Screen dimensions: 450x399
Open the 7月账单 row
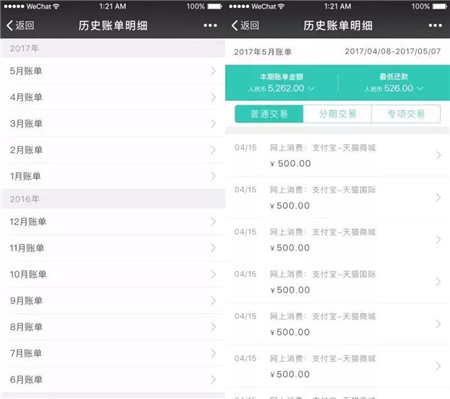113,353
